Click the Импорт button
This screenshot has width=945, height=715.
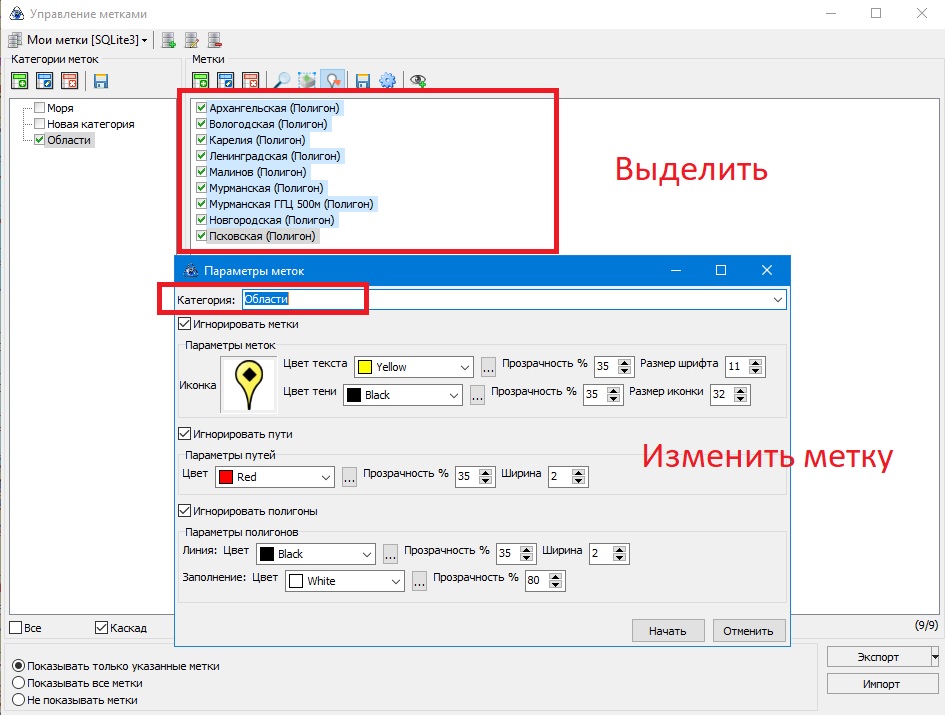tap(880, 684)
